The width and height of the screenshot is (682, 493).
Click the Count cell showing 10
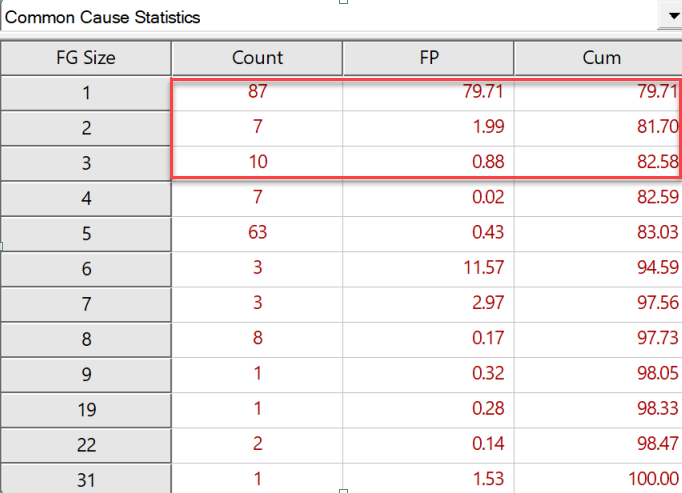[x=257, y=162]
